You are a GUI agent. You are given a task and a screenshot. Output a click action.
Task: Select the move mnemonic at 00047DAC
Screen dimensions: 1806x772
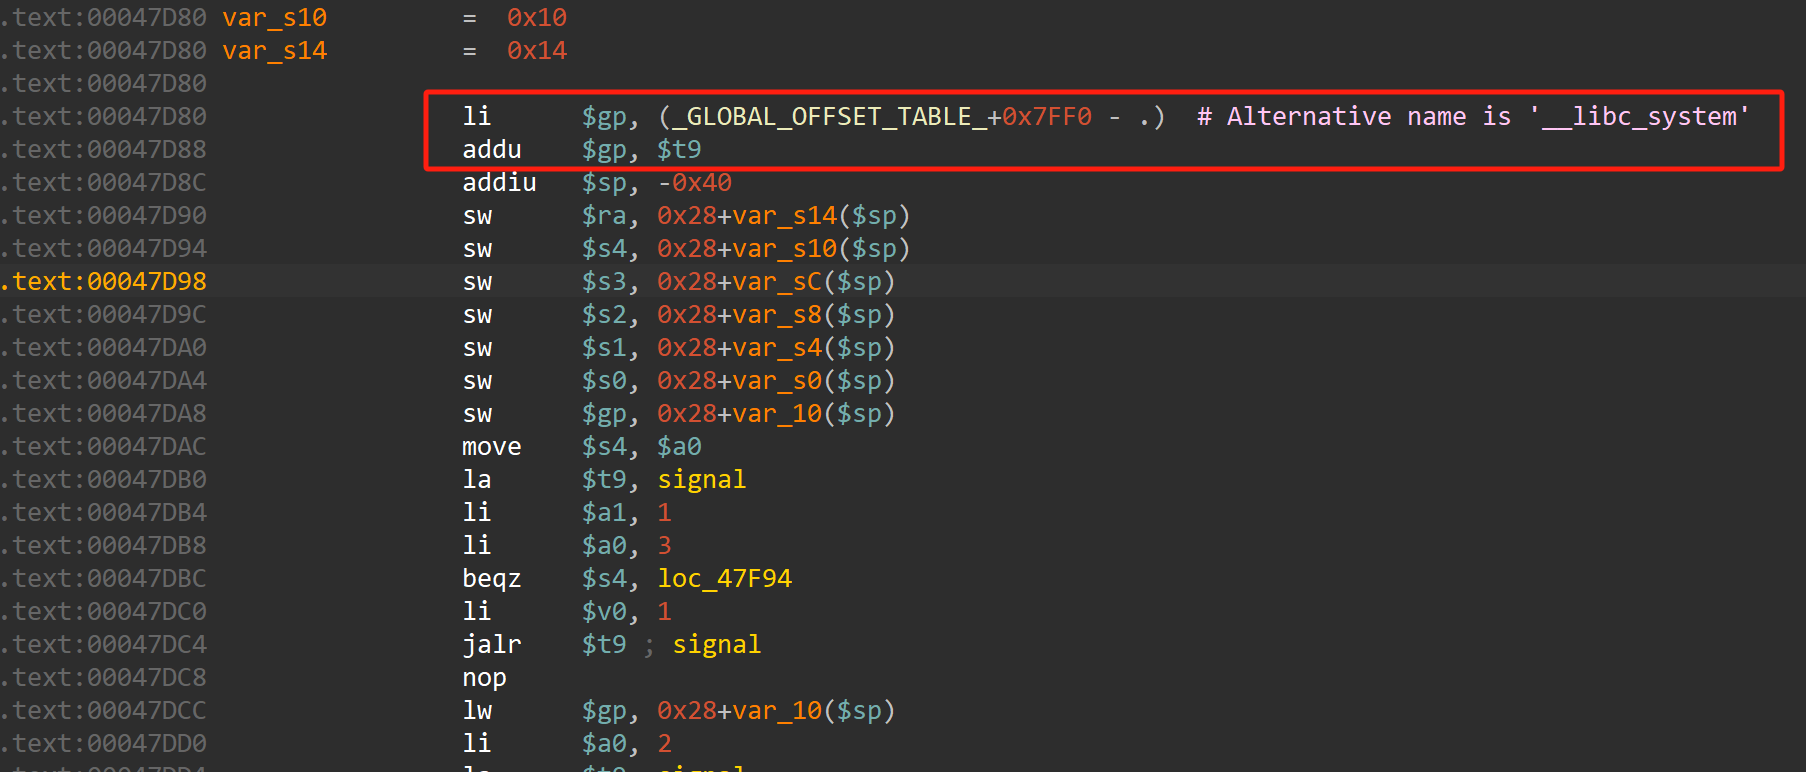click(491, 447)
